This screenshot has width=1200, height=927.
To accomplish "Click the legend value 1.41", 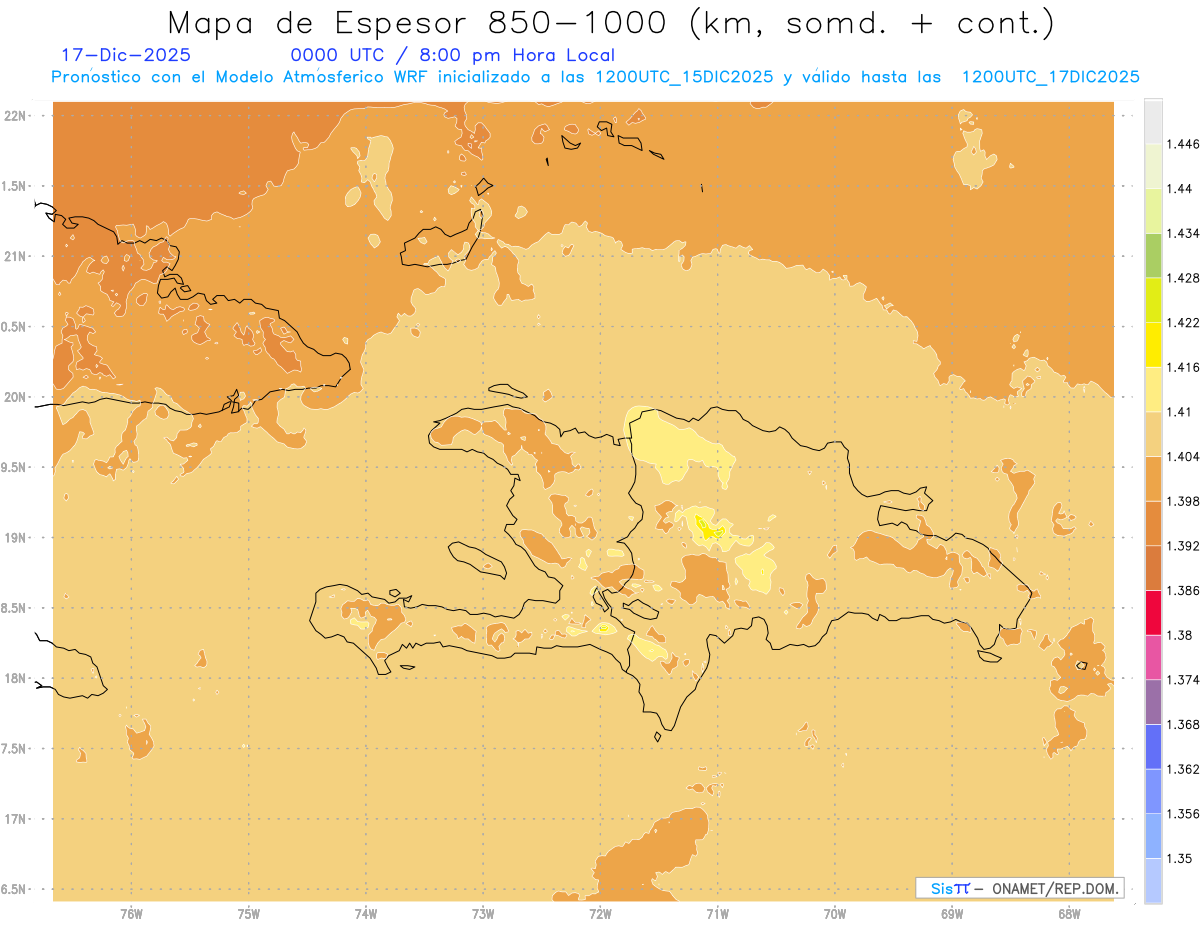I will coord(1180,411).
